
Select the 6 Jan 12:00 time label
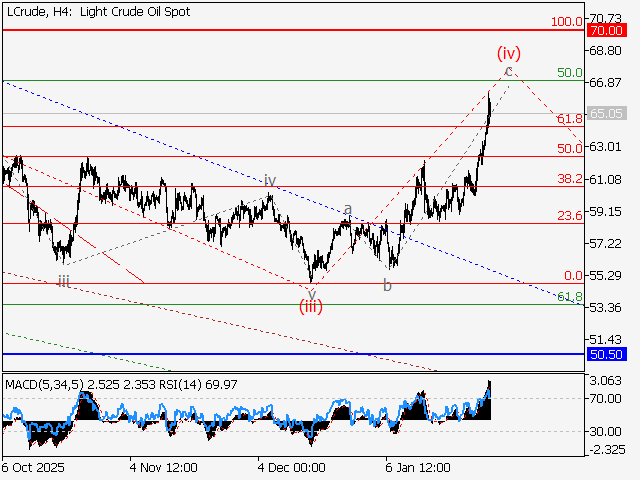click(419, 467)
